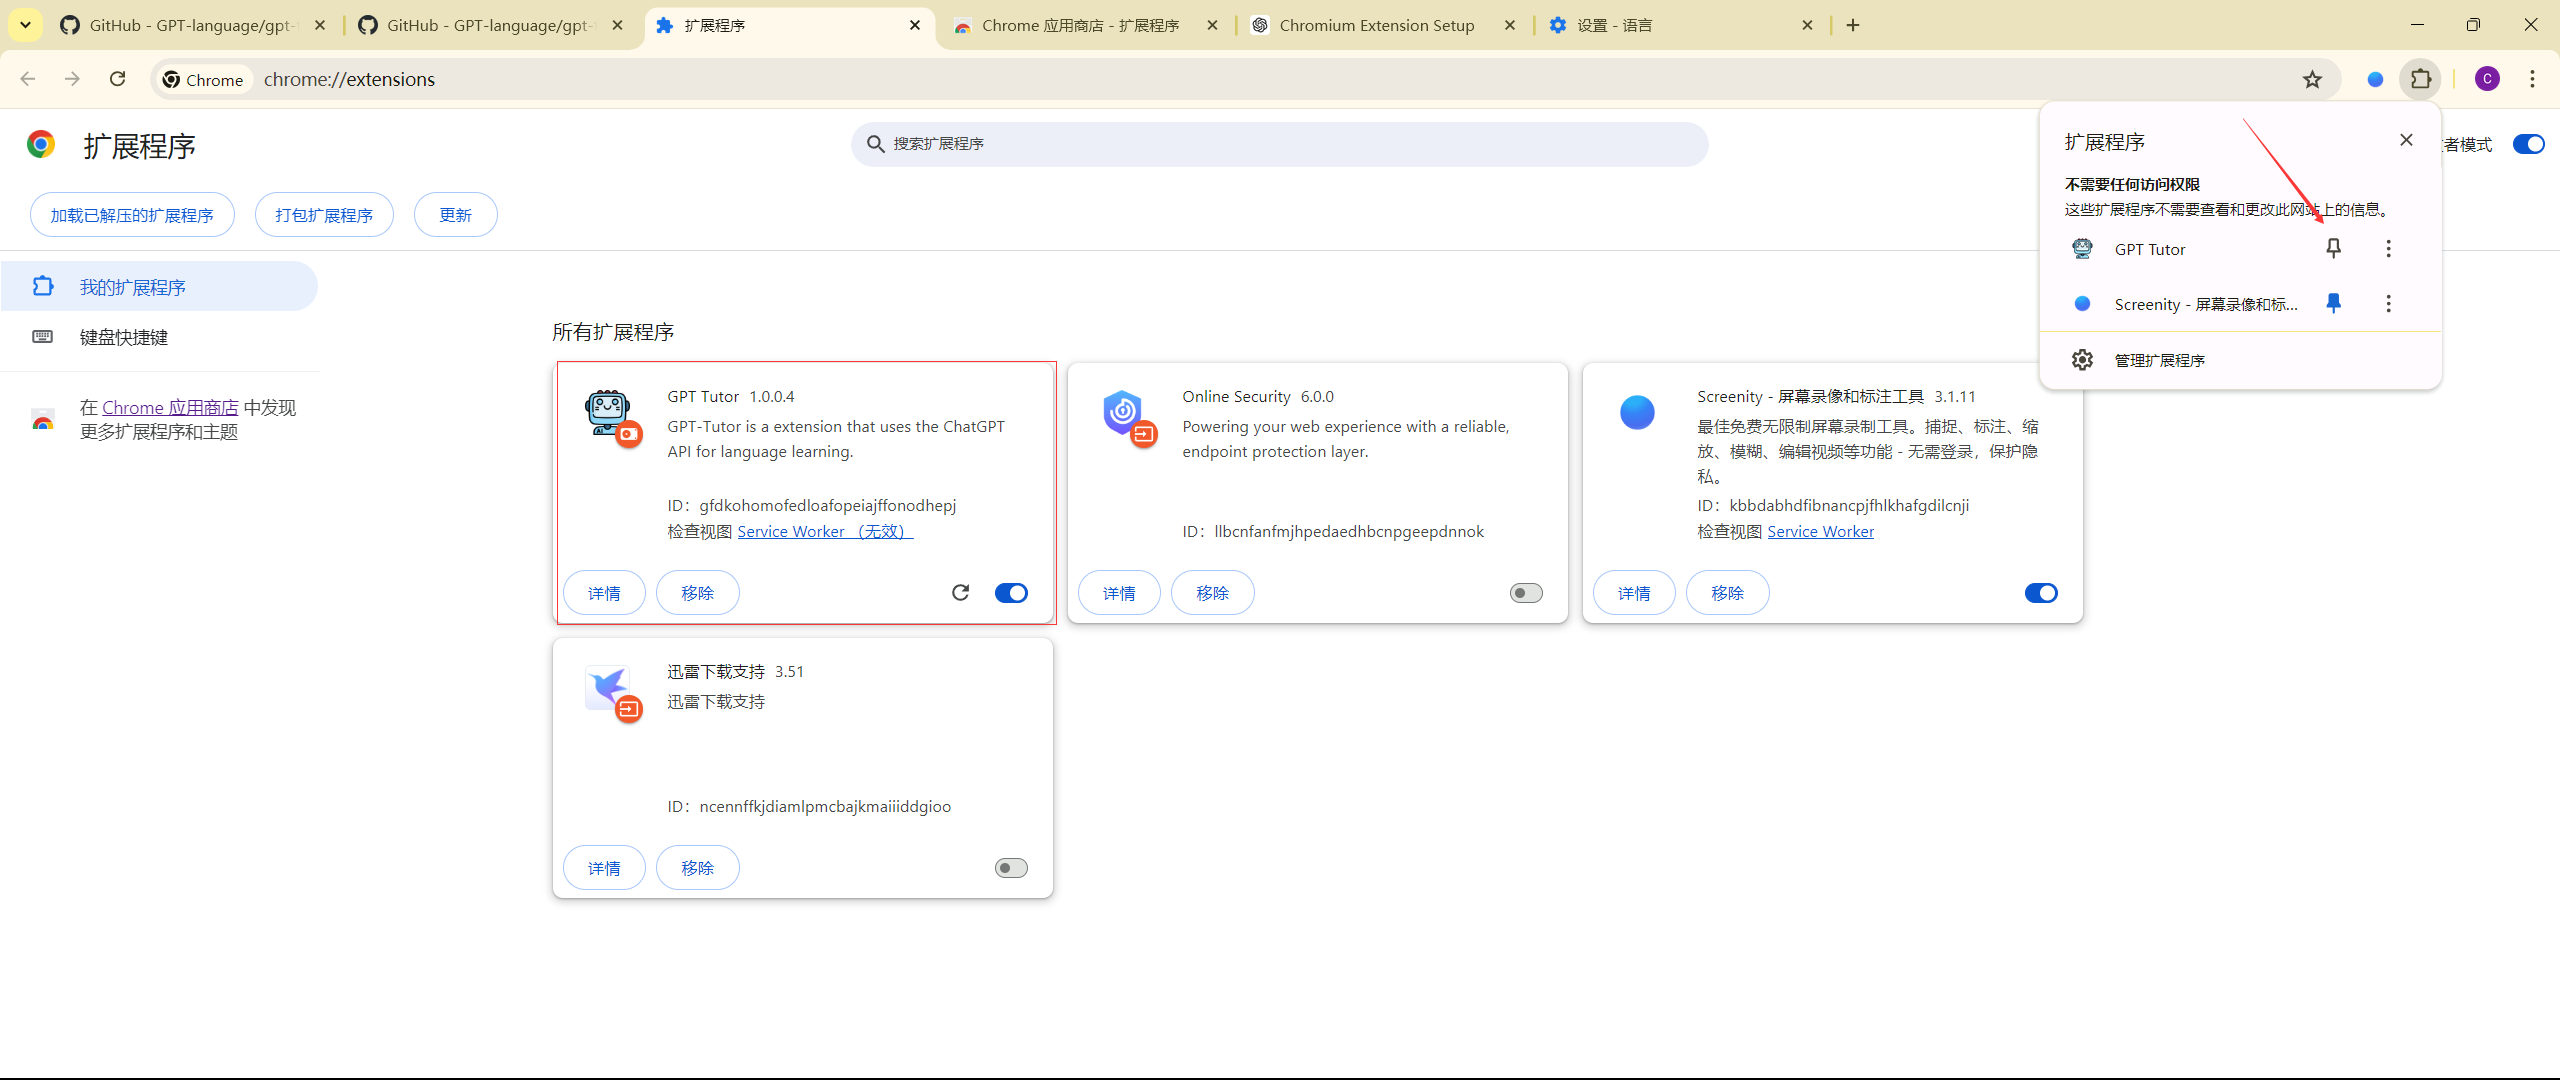This screenshot has height=1080, width=2560.
Task: Open the more-options menu for GPT Tutor
Action: tap(2388, 248)
